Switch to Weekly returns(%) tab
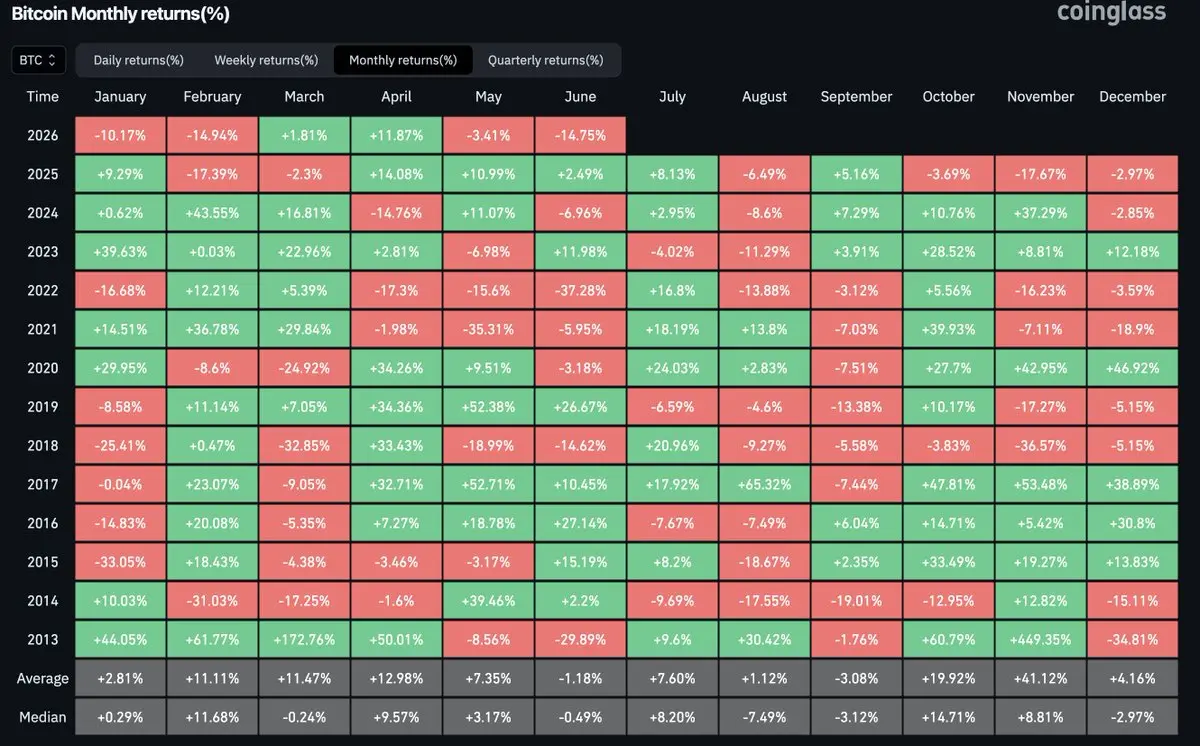 (266, 60)
